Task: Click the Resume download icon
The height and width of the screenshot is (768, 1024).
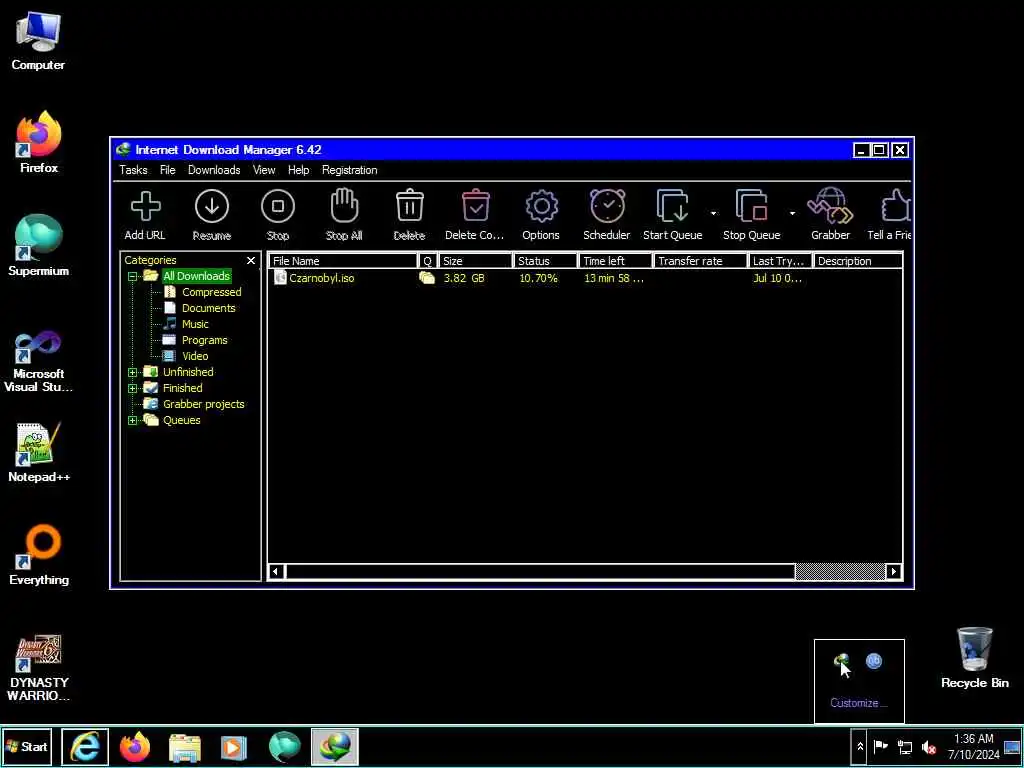Action: tap(212, 215)
